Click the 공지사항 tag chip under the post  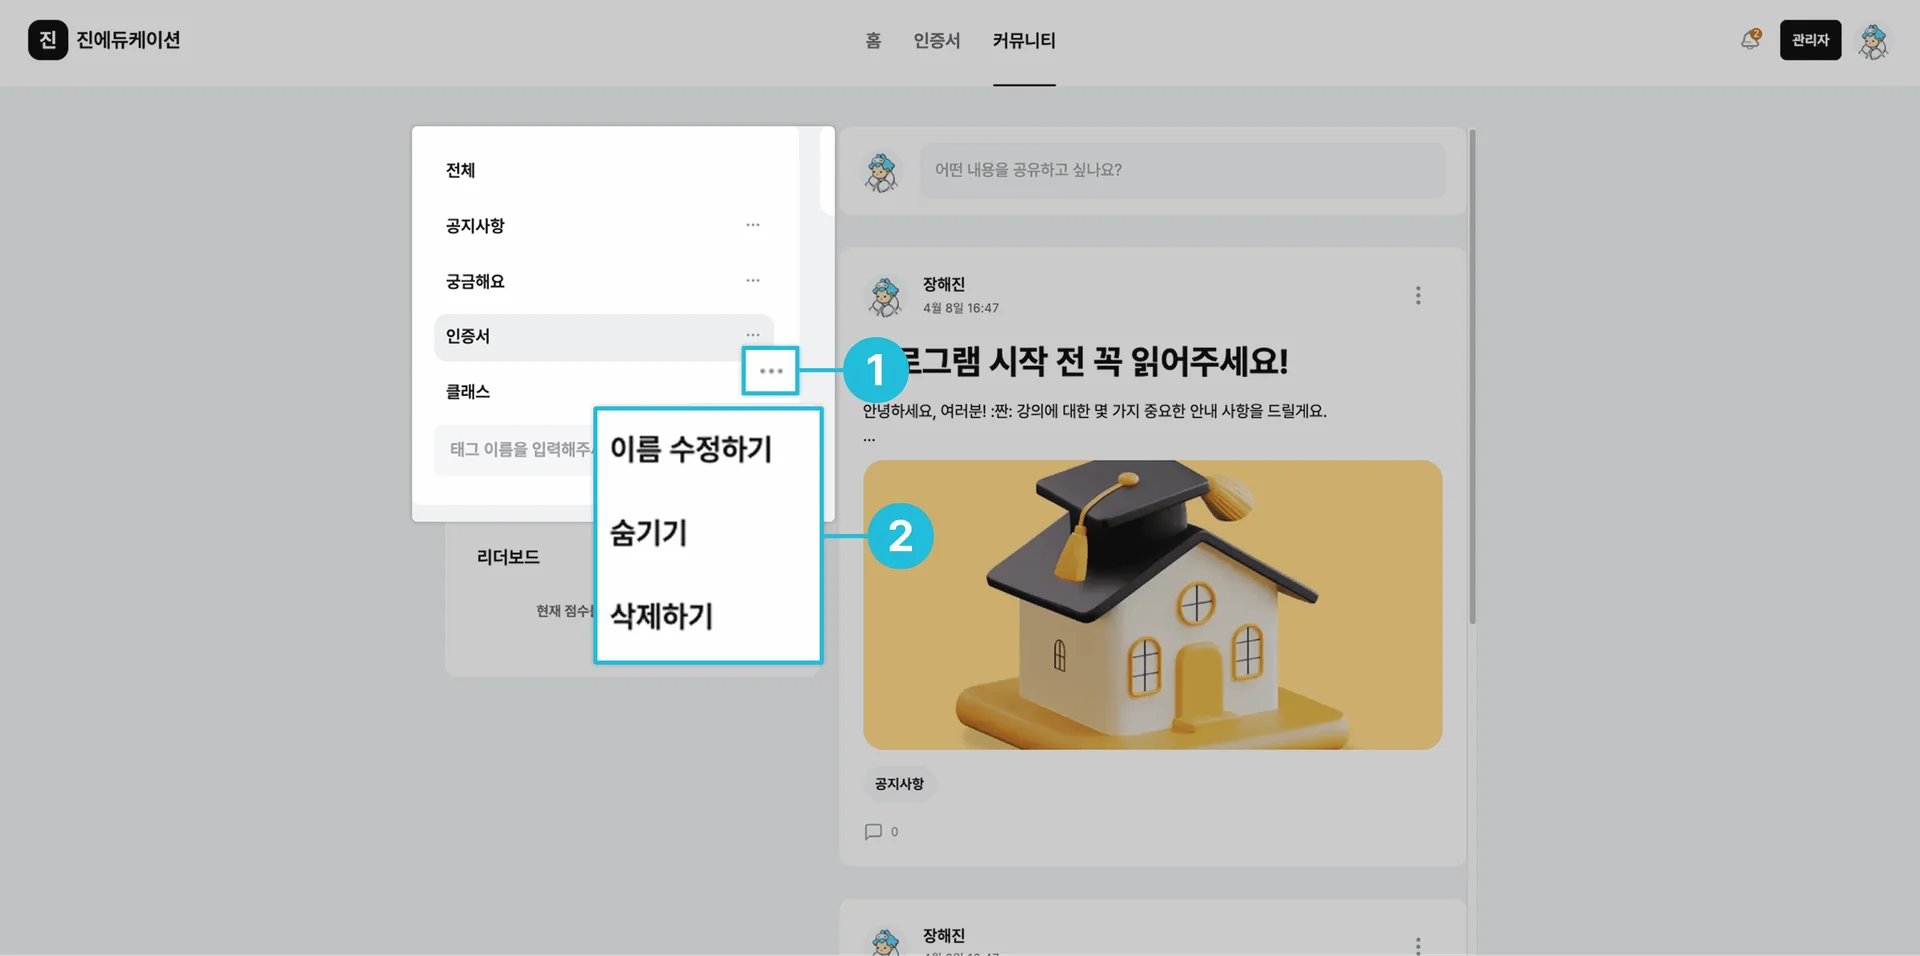click(899, 784)
